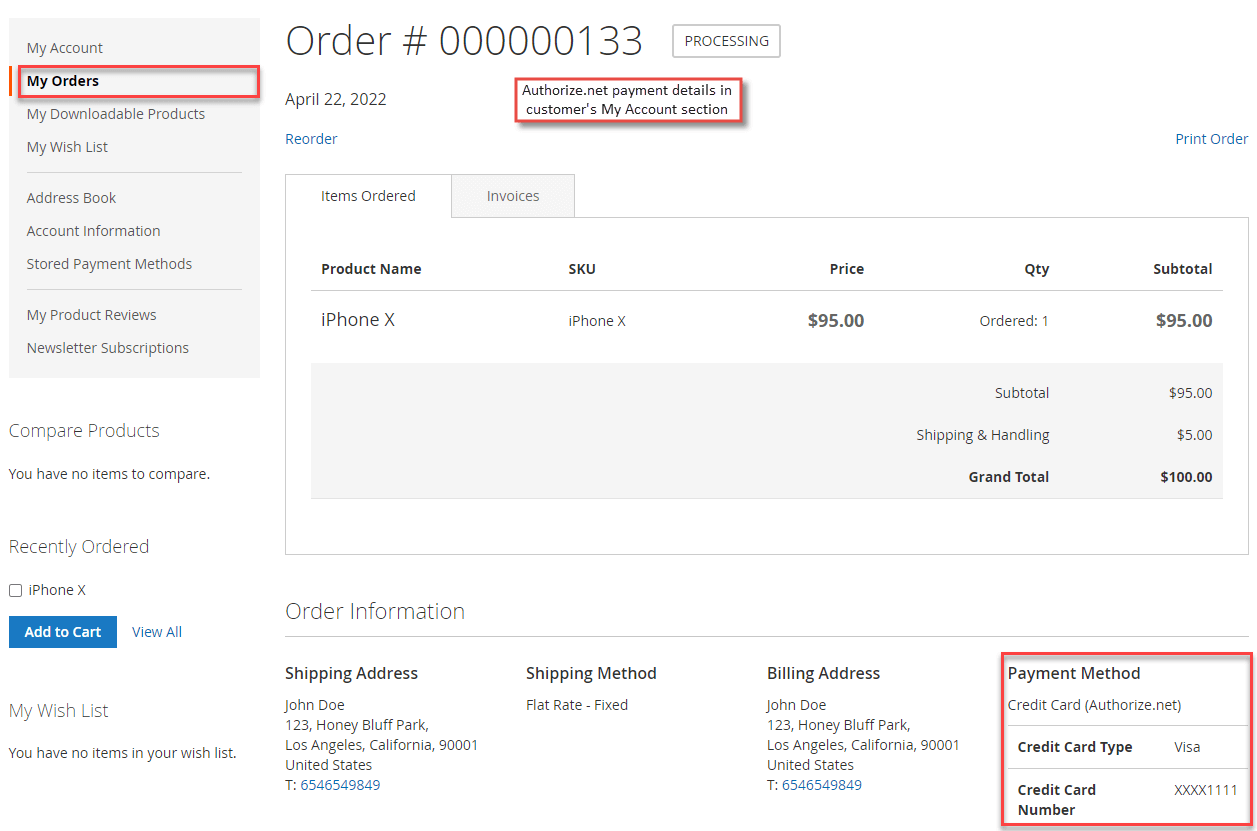
Task: Call the shipping address phone number link
Action: tap(340, 784)
